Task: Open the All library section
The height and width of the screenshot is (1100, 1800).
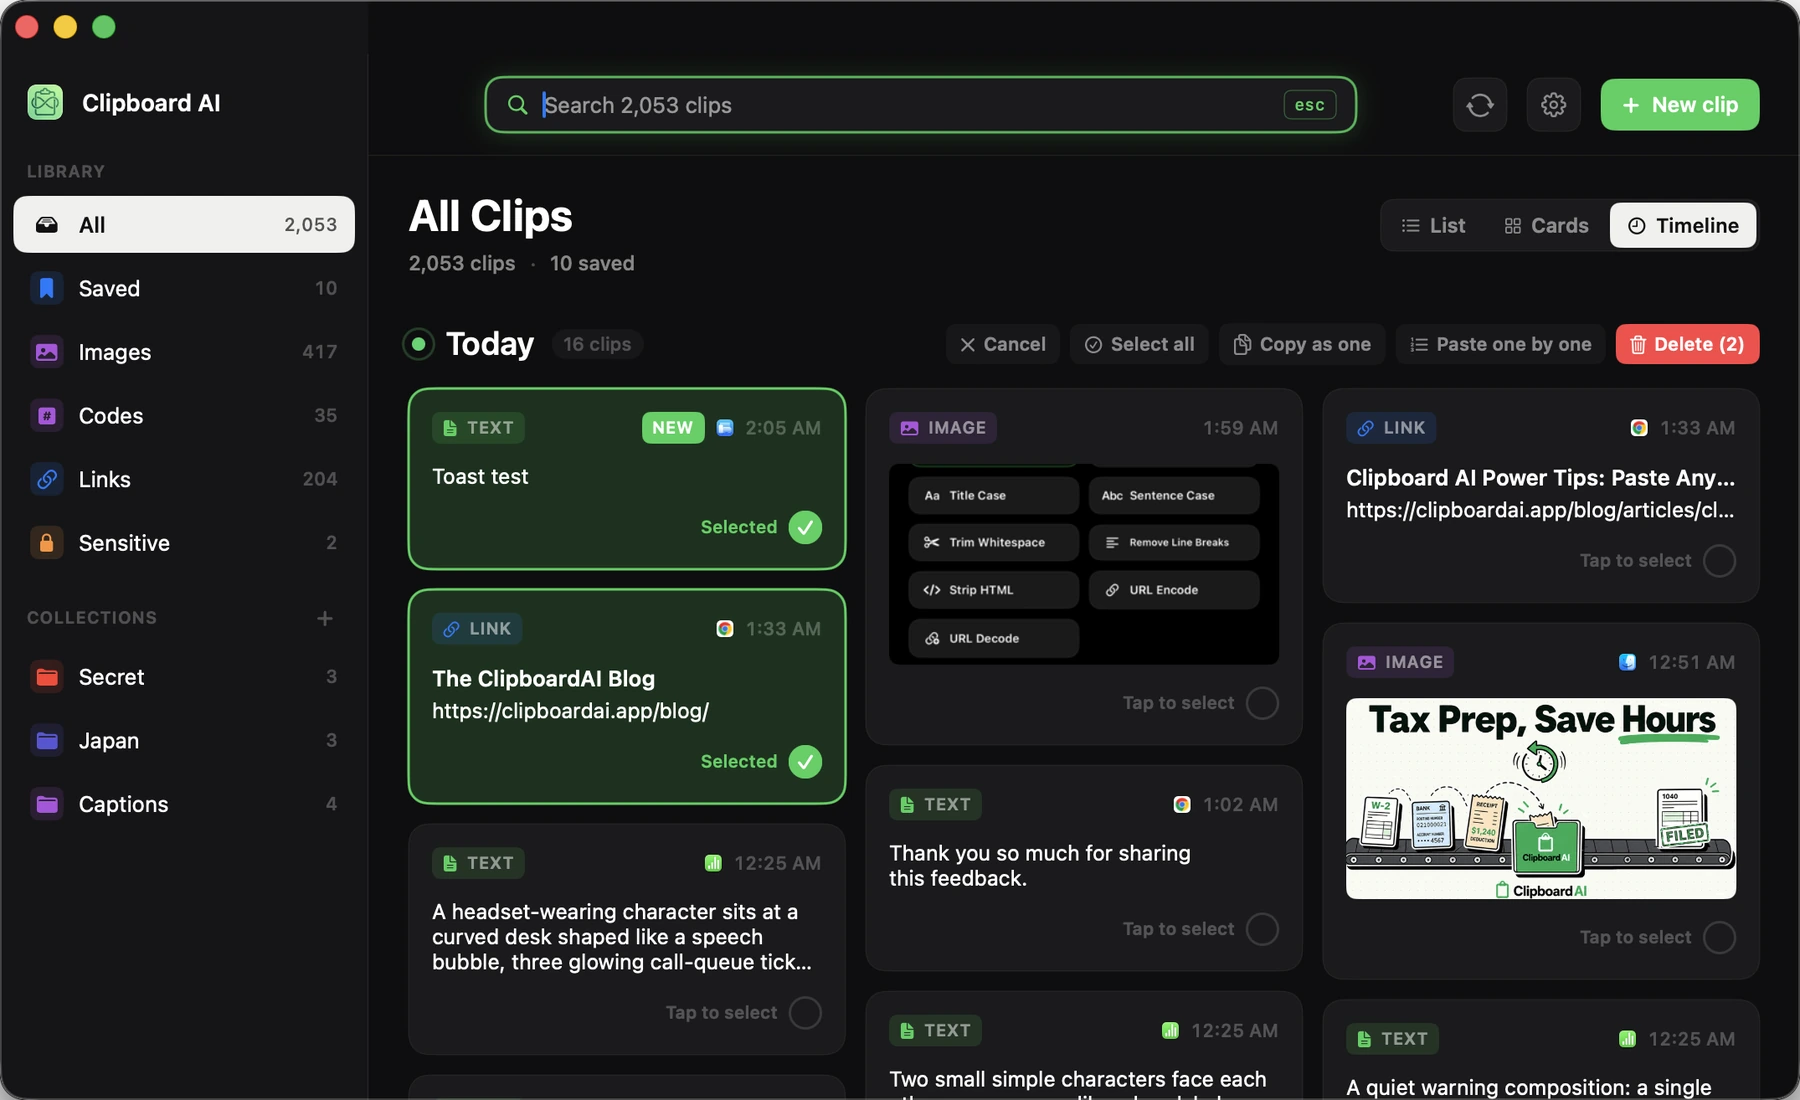Action: (x=184, y=225)
